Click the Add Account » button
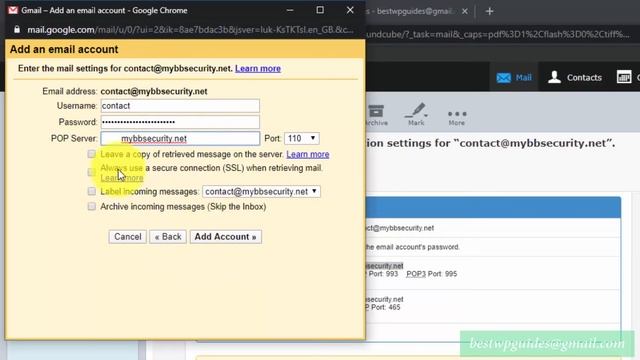This screenshot has width=640, height=360. [225, 237]
